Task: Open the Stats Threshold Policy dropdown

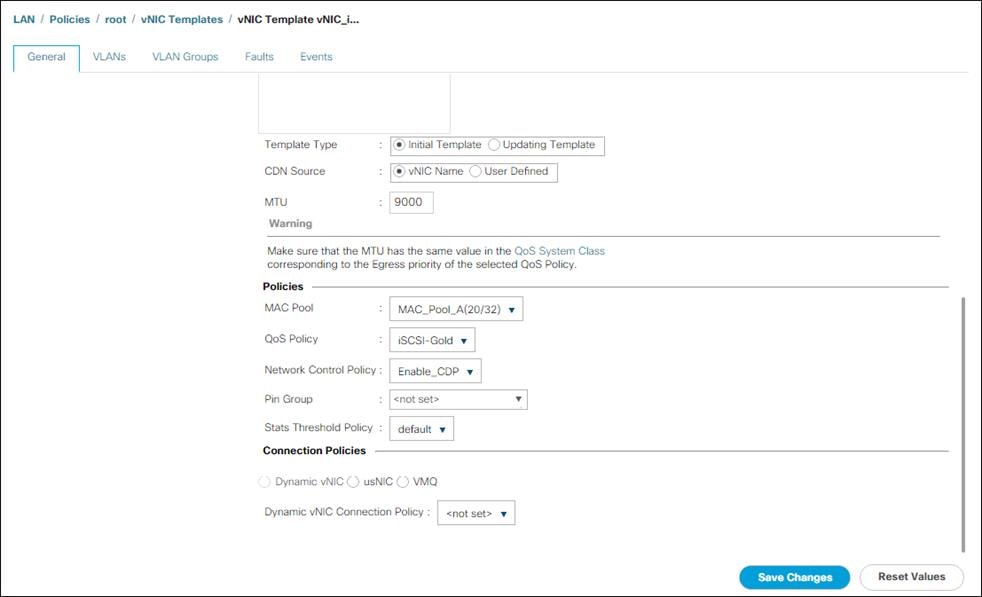Action: 421,429
